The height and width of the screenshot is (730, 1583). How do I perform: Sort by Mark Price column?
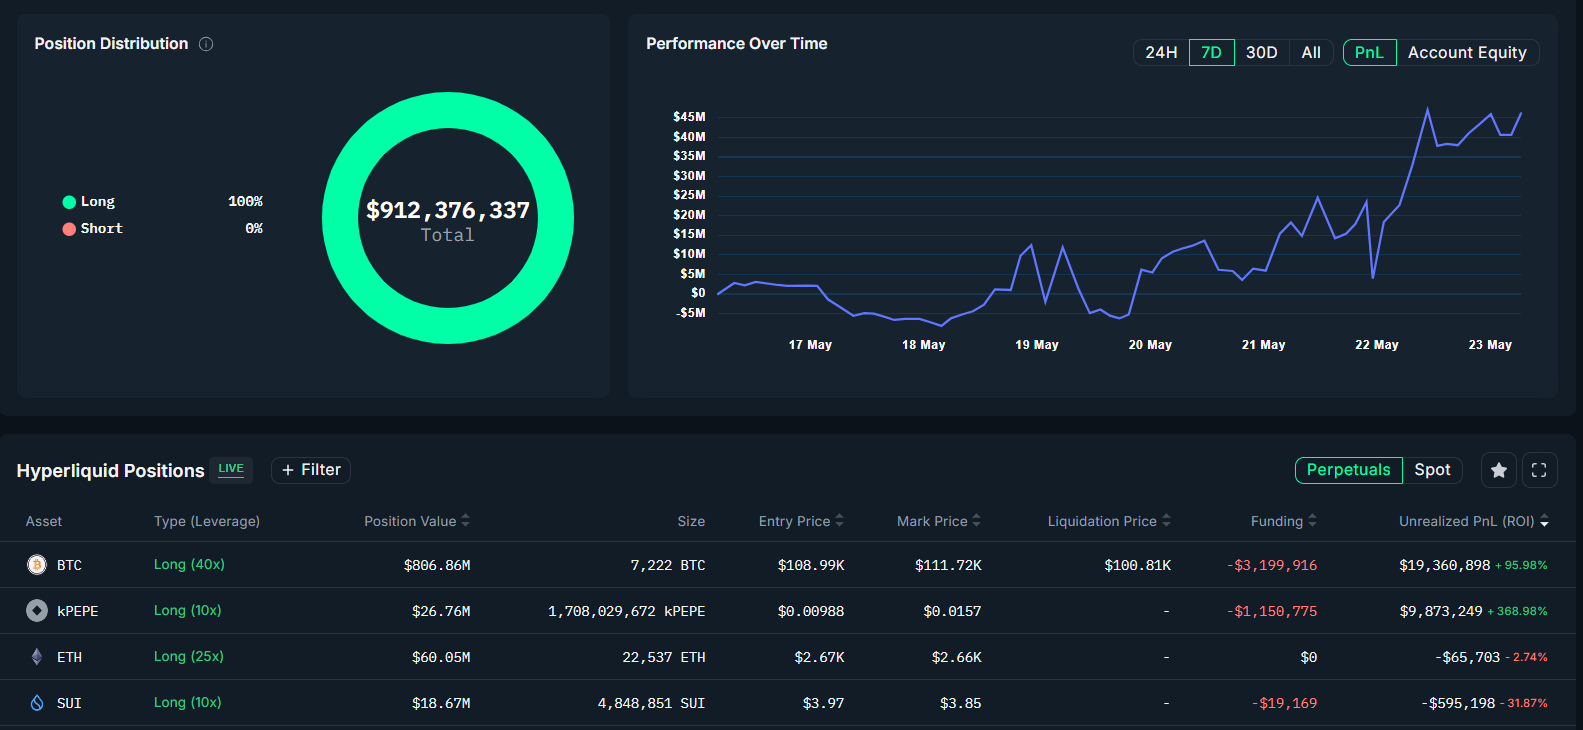[939, 521]
